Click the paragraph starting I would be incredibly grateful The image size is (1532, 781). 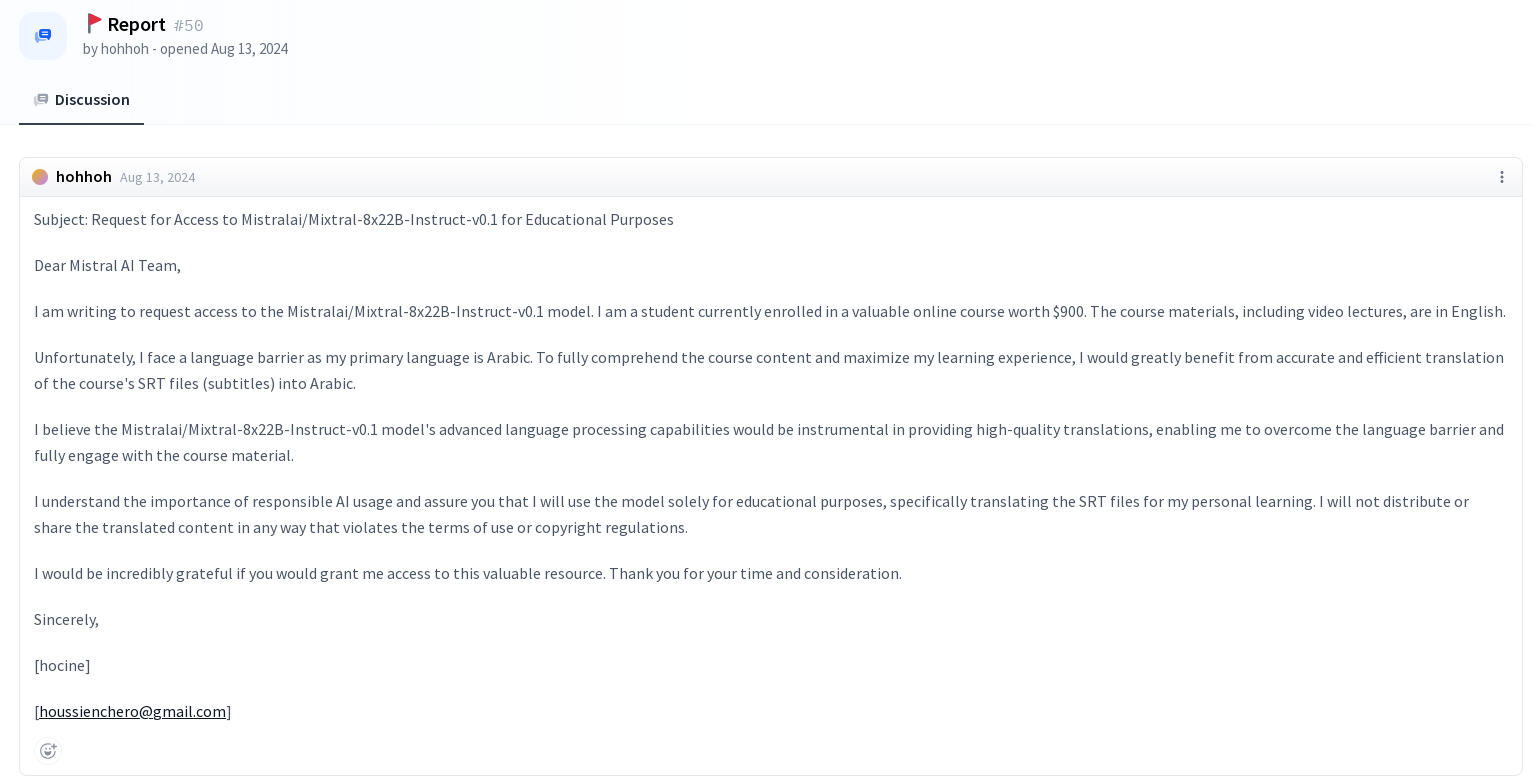coord(468,573)
